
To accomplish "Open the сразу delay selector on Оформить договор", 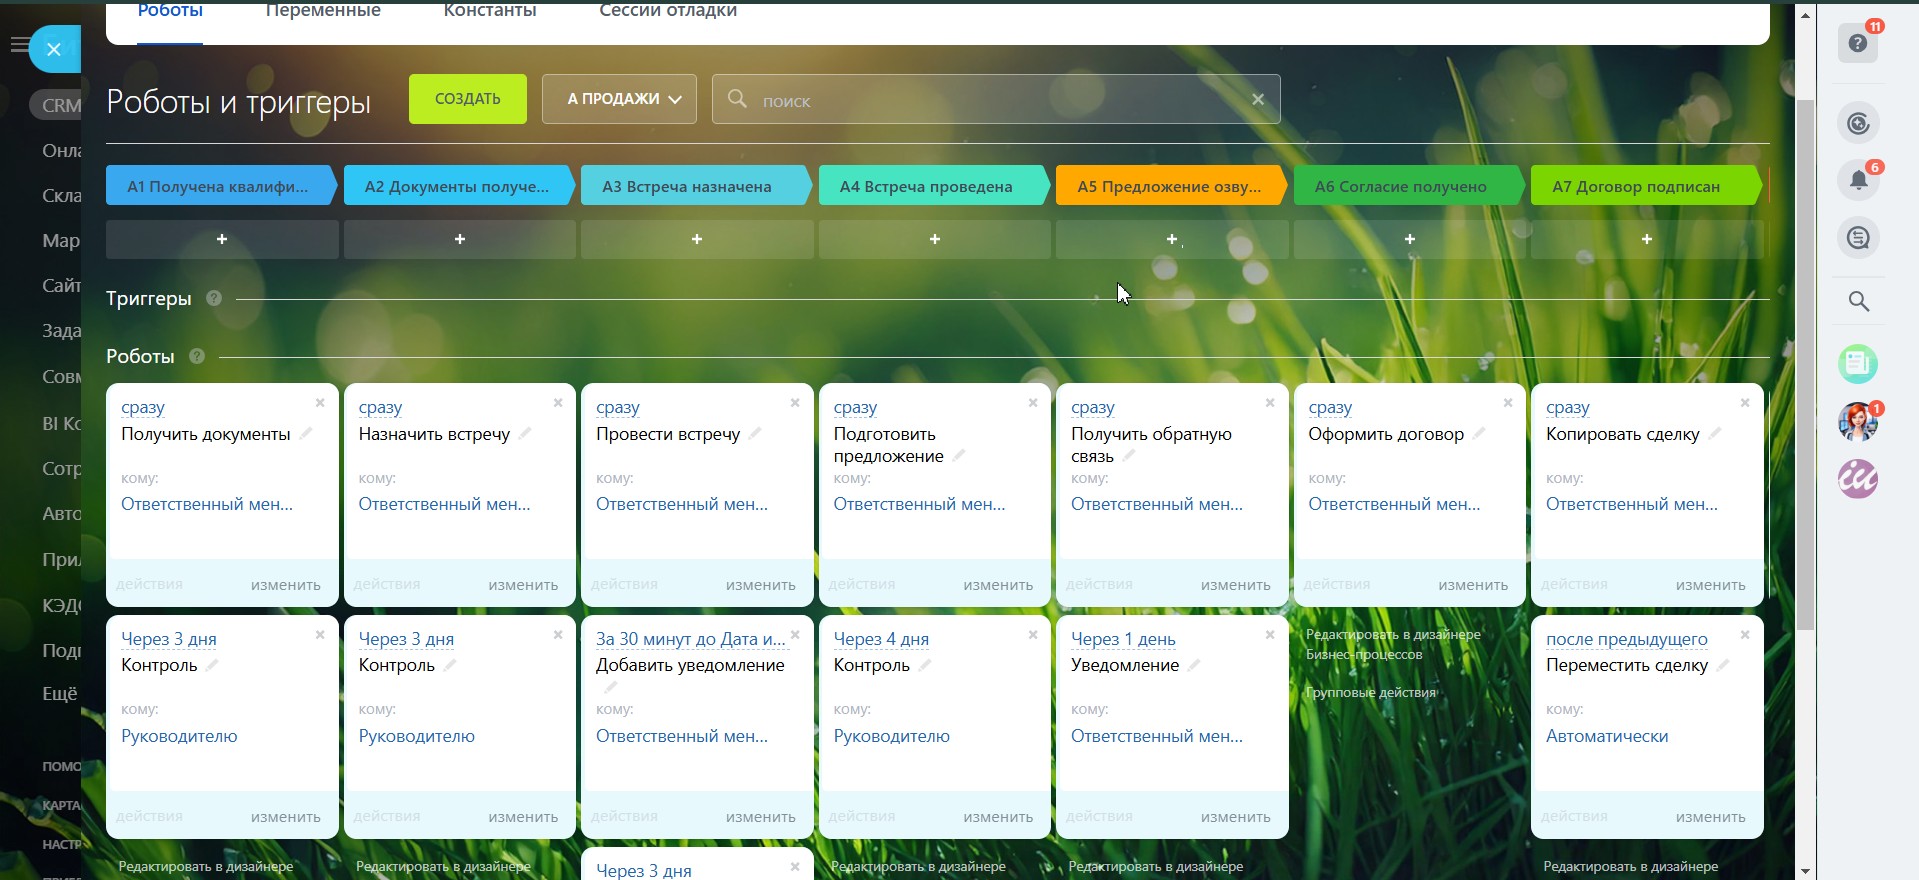I will [x=1329, y=407].
